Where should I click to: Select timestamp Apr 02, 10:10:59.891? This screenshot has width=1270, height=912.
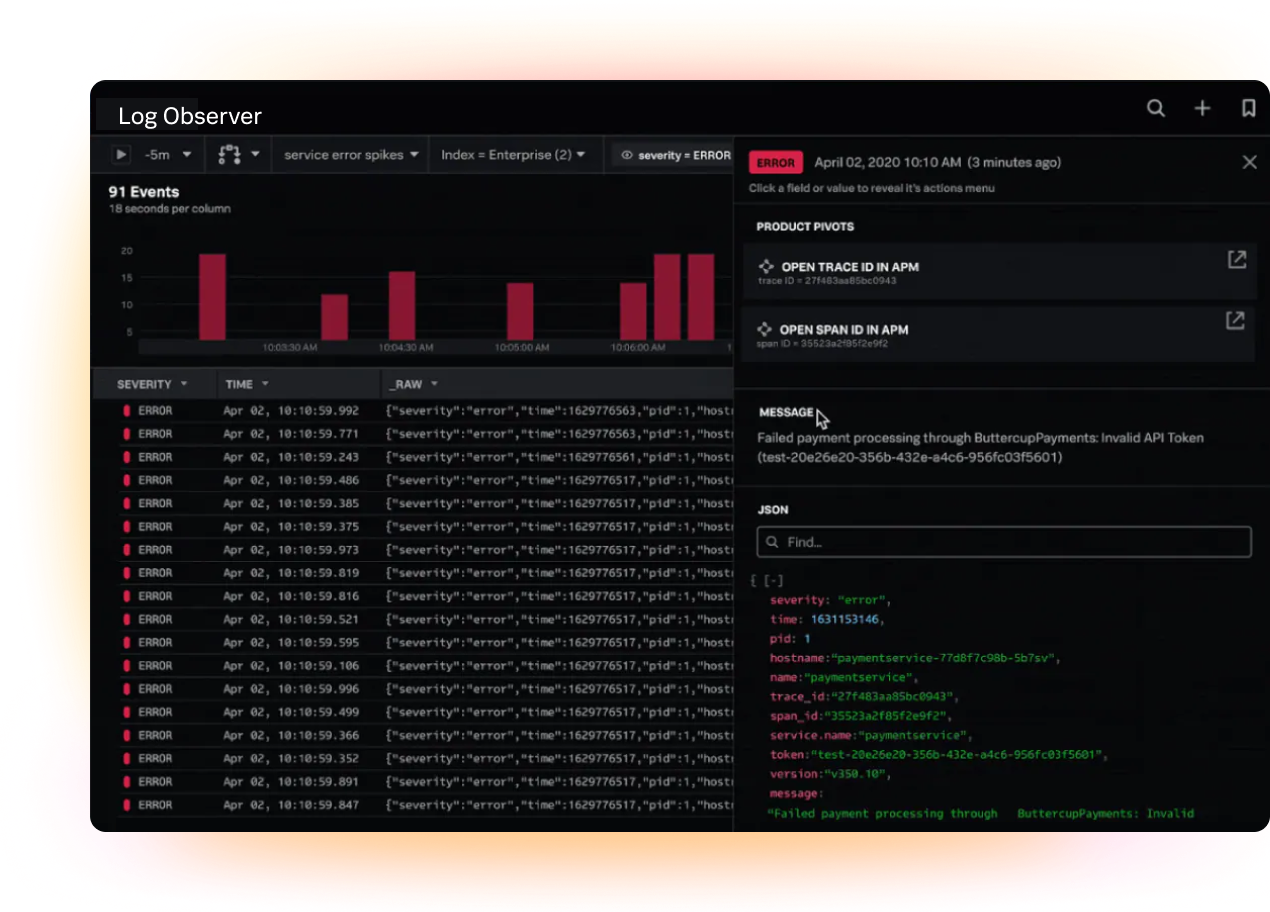(x=291, y=782)
